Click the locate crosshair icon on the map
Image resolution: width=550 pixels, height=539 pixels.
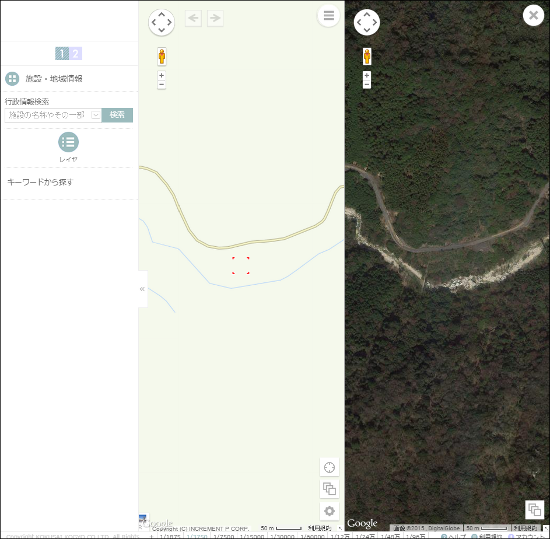[329, 467]
